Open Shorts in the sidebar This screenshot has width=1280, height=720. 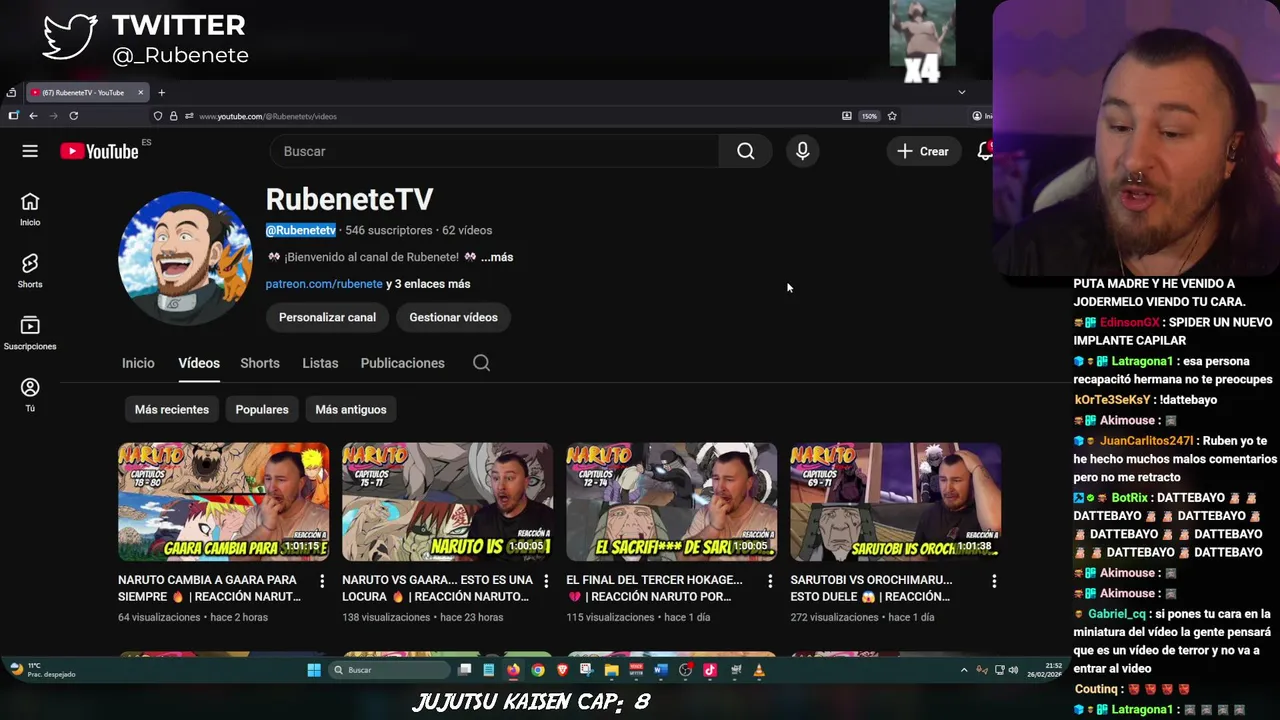[30, 271]
